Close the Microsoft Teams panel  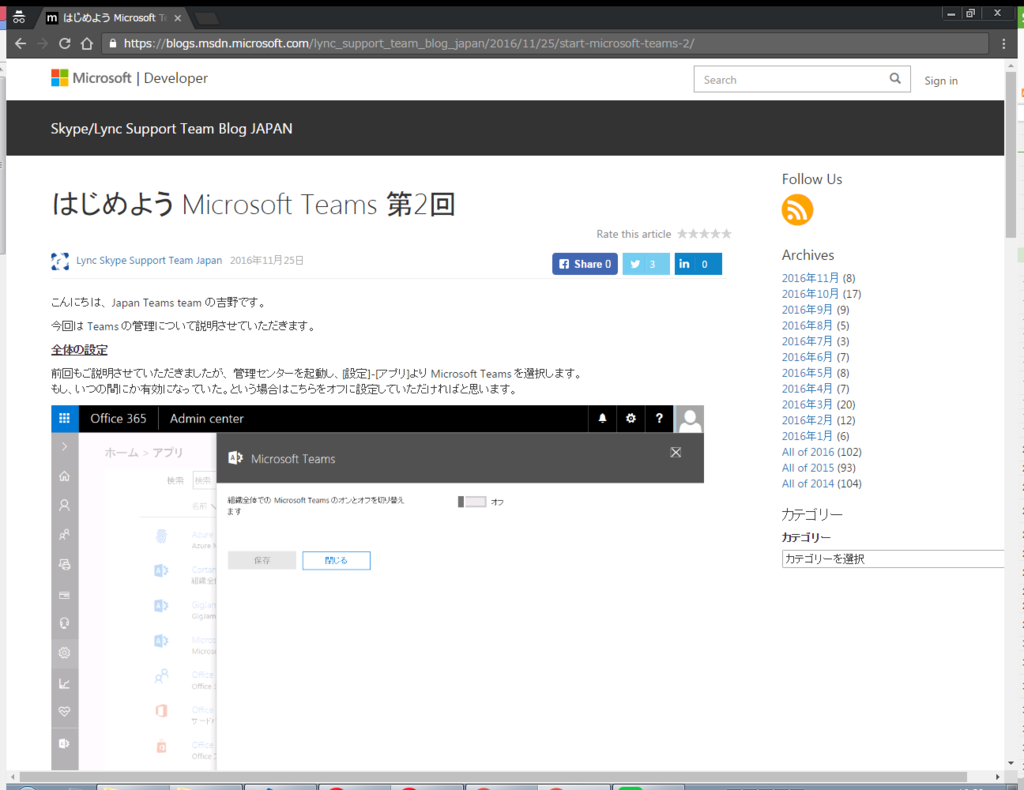click(676, 452)
